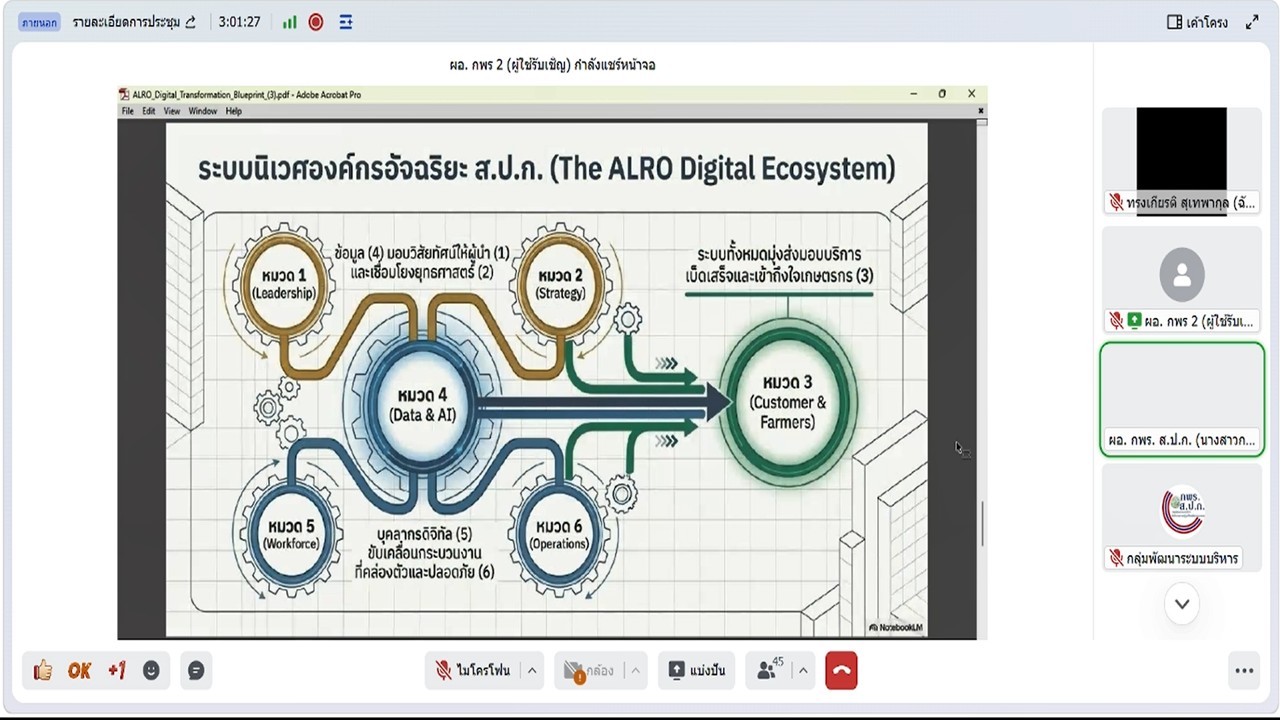
Task: Open the chat bubble icon
Action: 196,670
